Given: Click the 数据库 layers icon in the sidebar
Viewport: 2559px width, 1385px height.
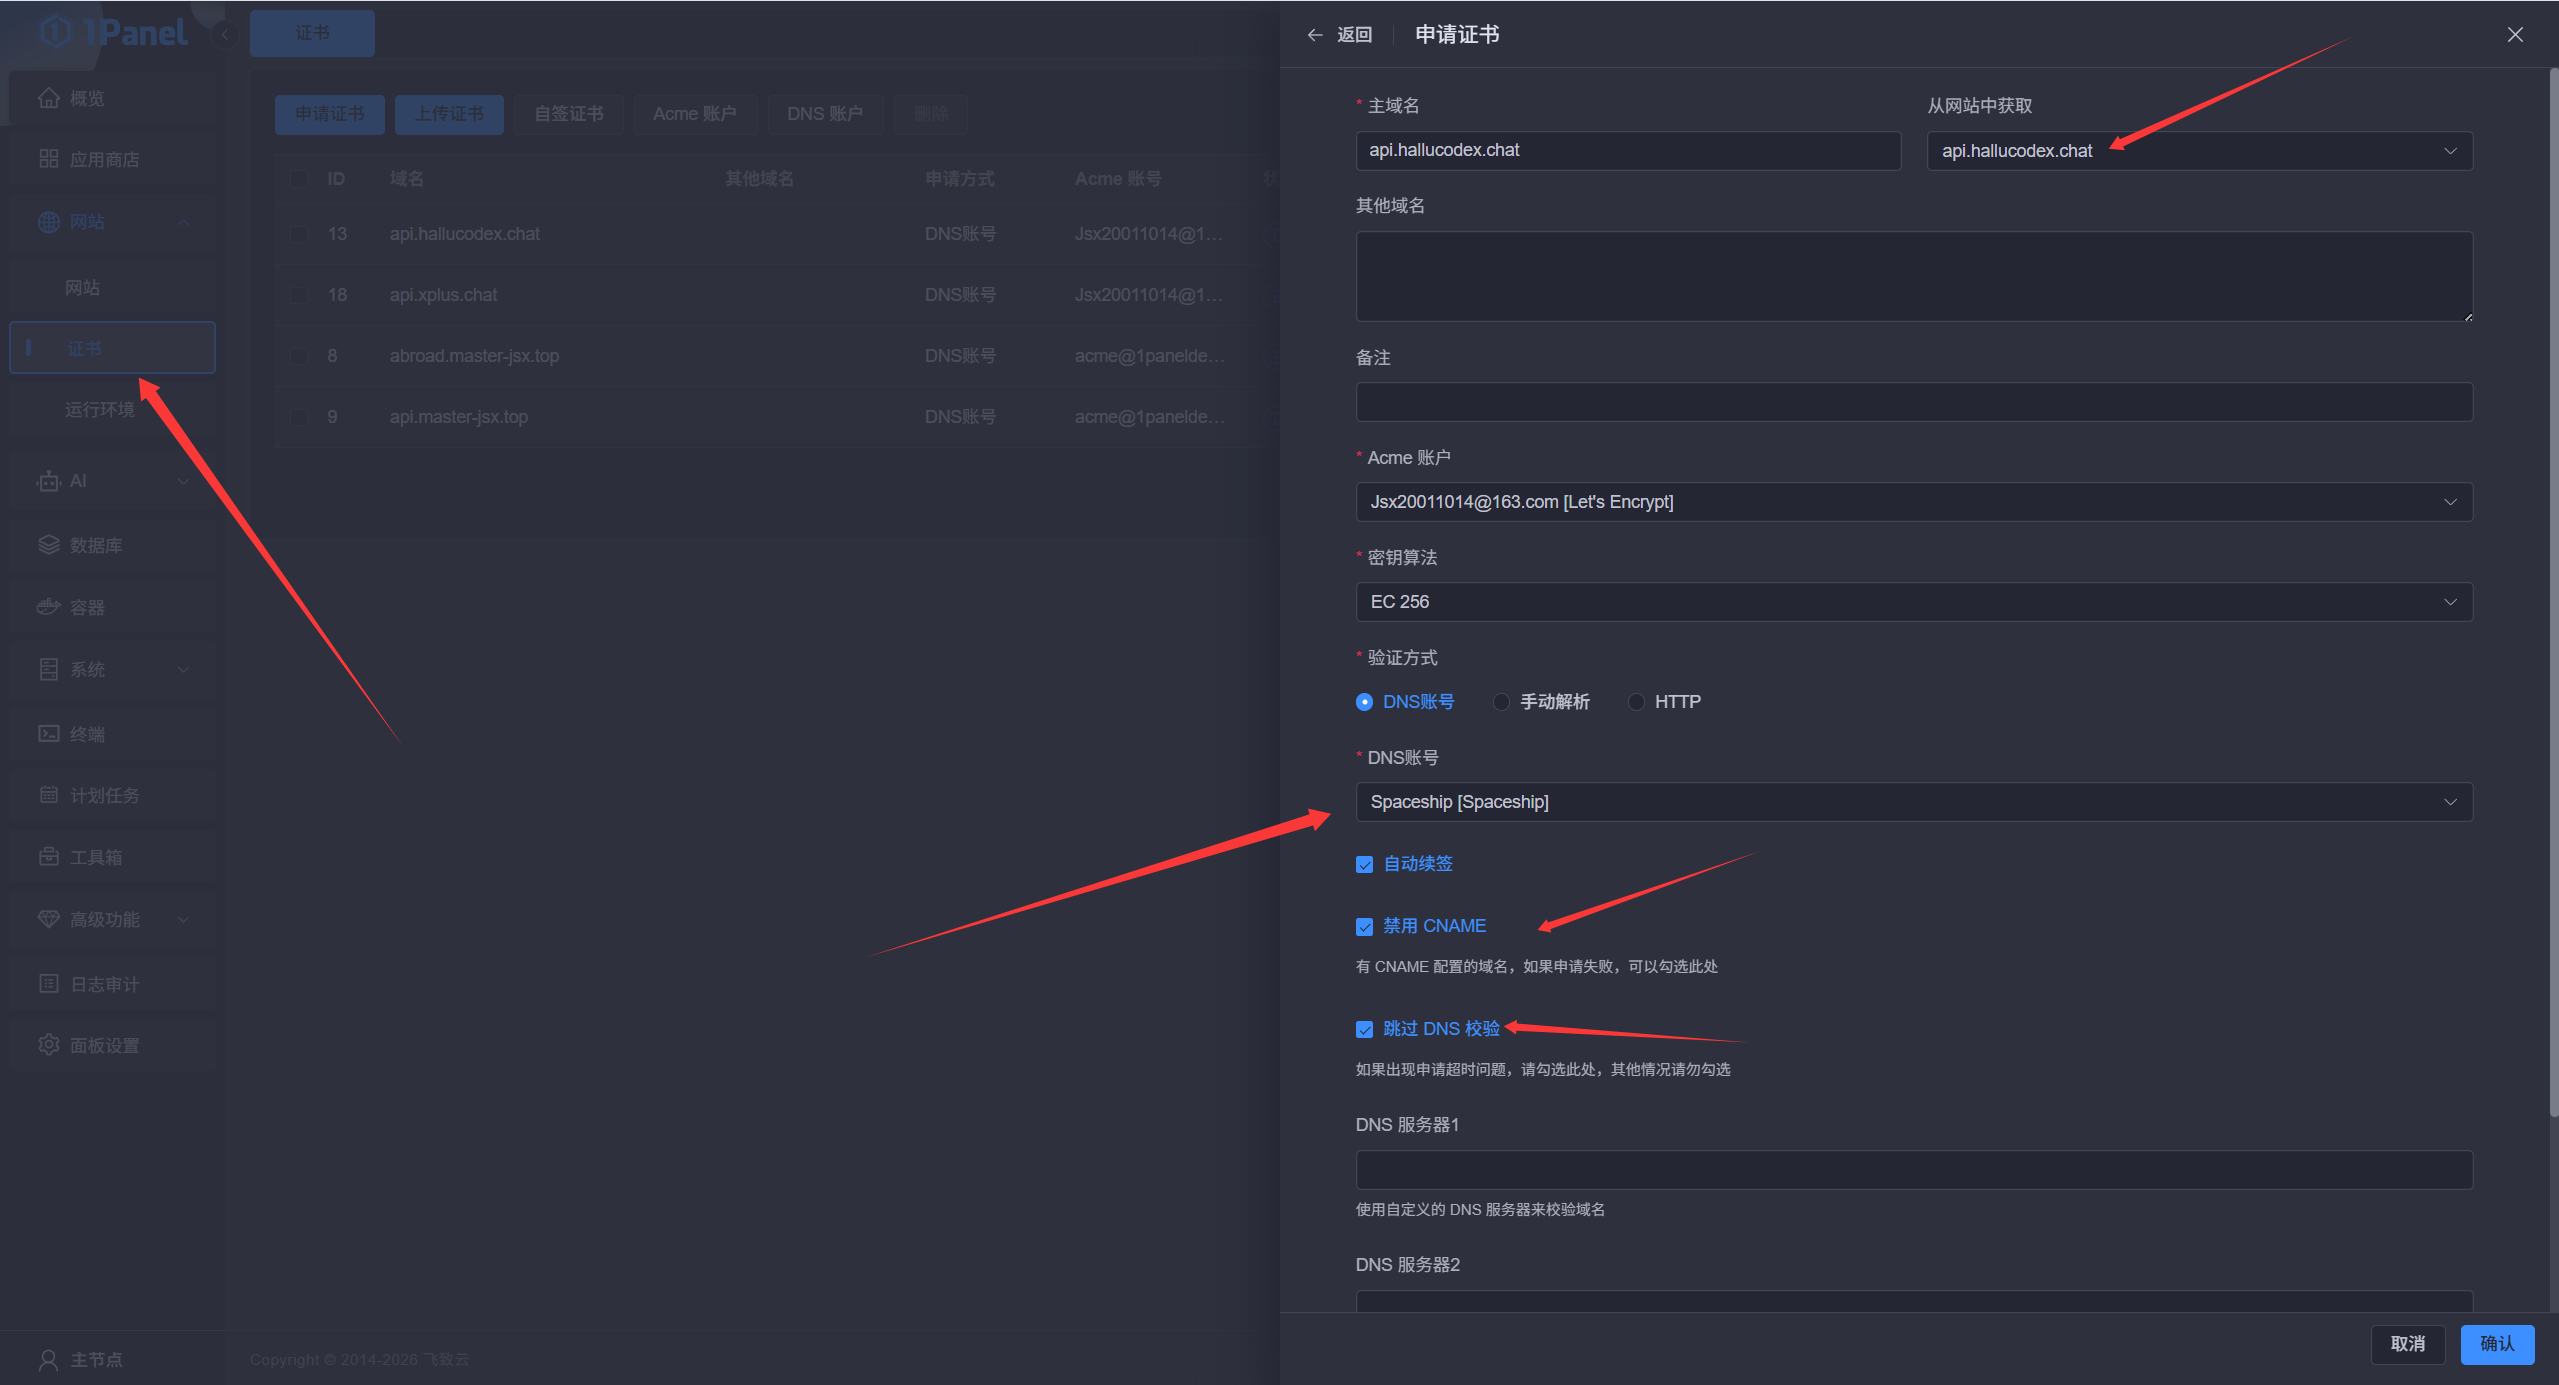Looking at the screenshot, I should (48, 545).
